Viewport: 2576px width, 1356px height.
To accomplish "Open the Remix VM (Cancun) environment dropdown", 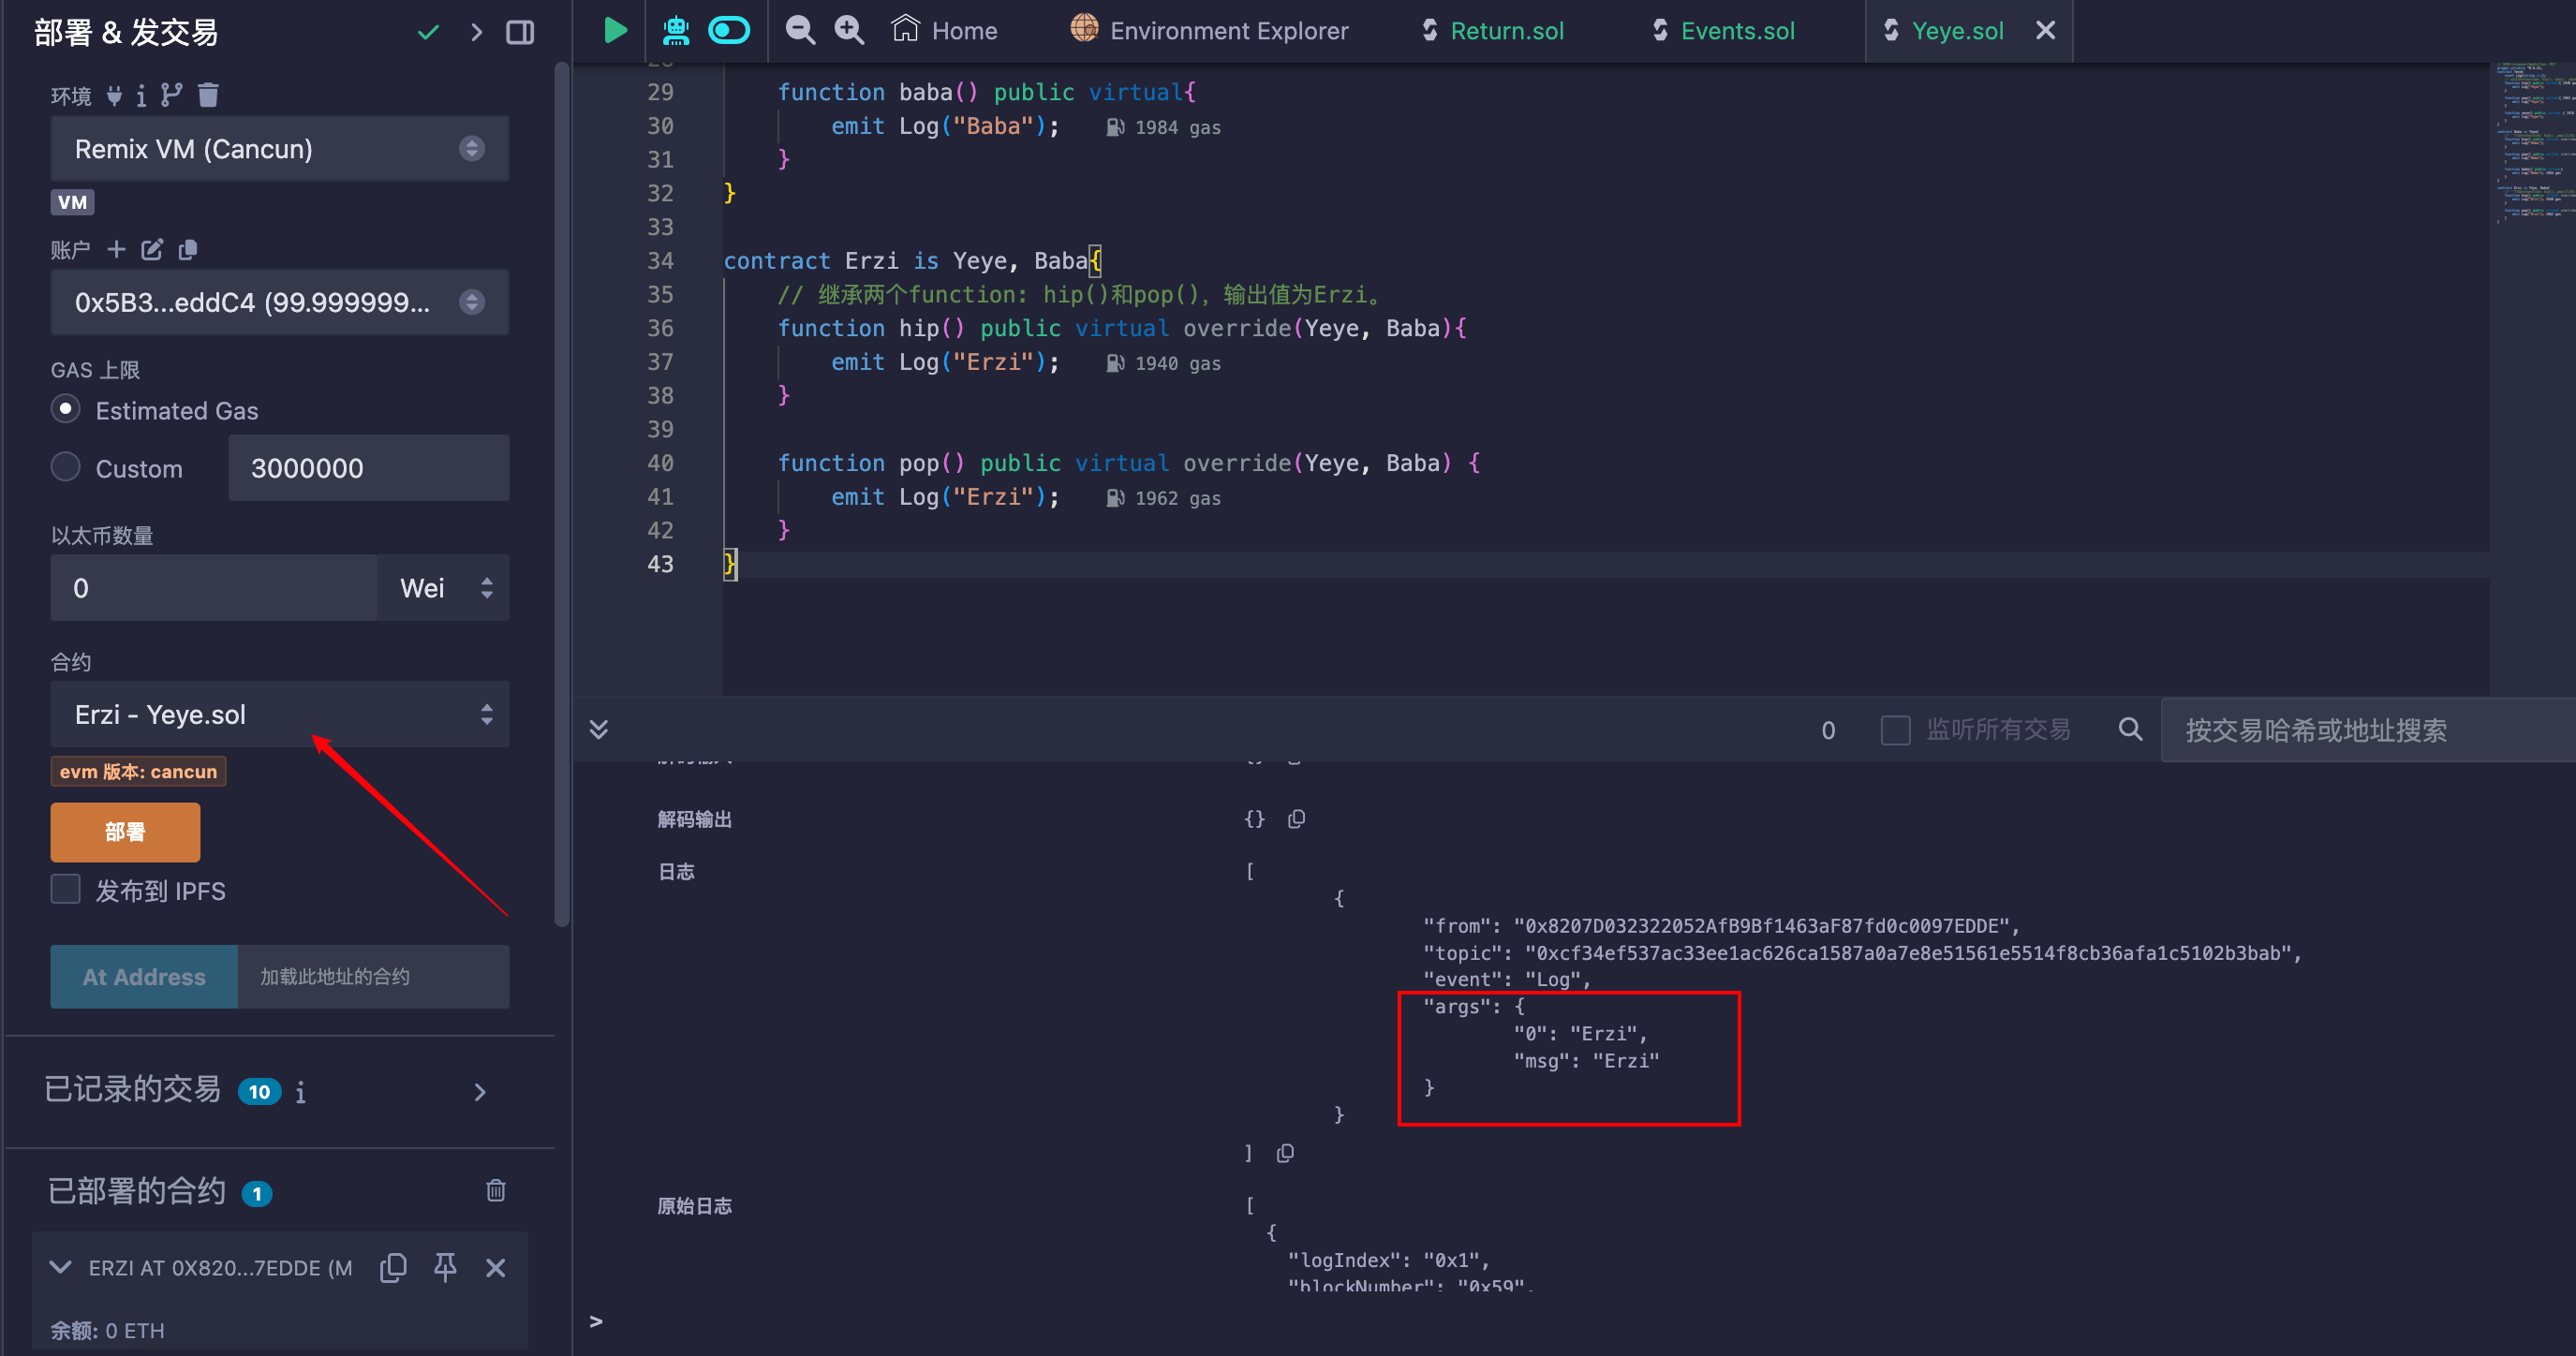I will tap(280, 149).
